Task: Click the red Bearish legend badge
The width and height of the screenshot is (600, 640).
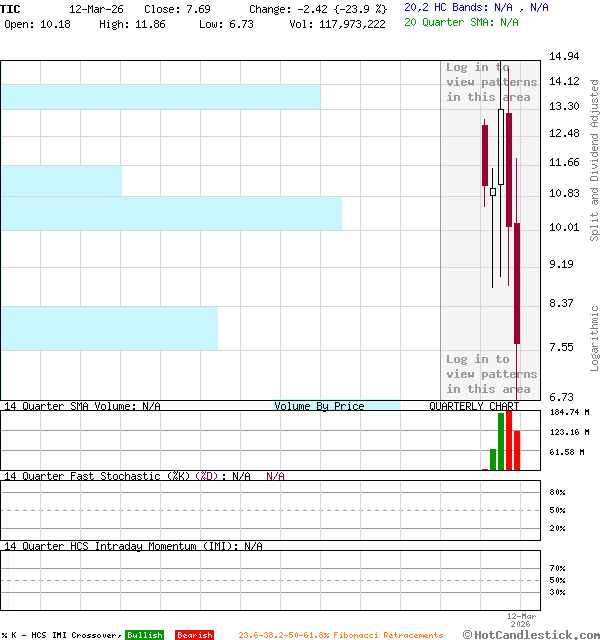Action: (194, 635)
